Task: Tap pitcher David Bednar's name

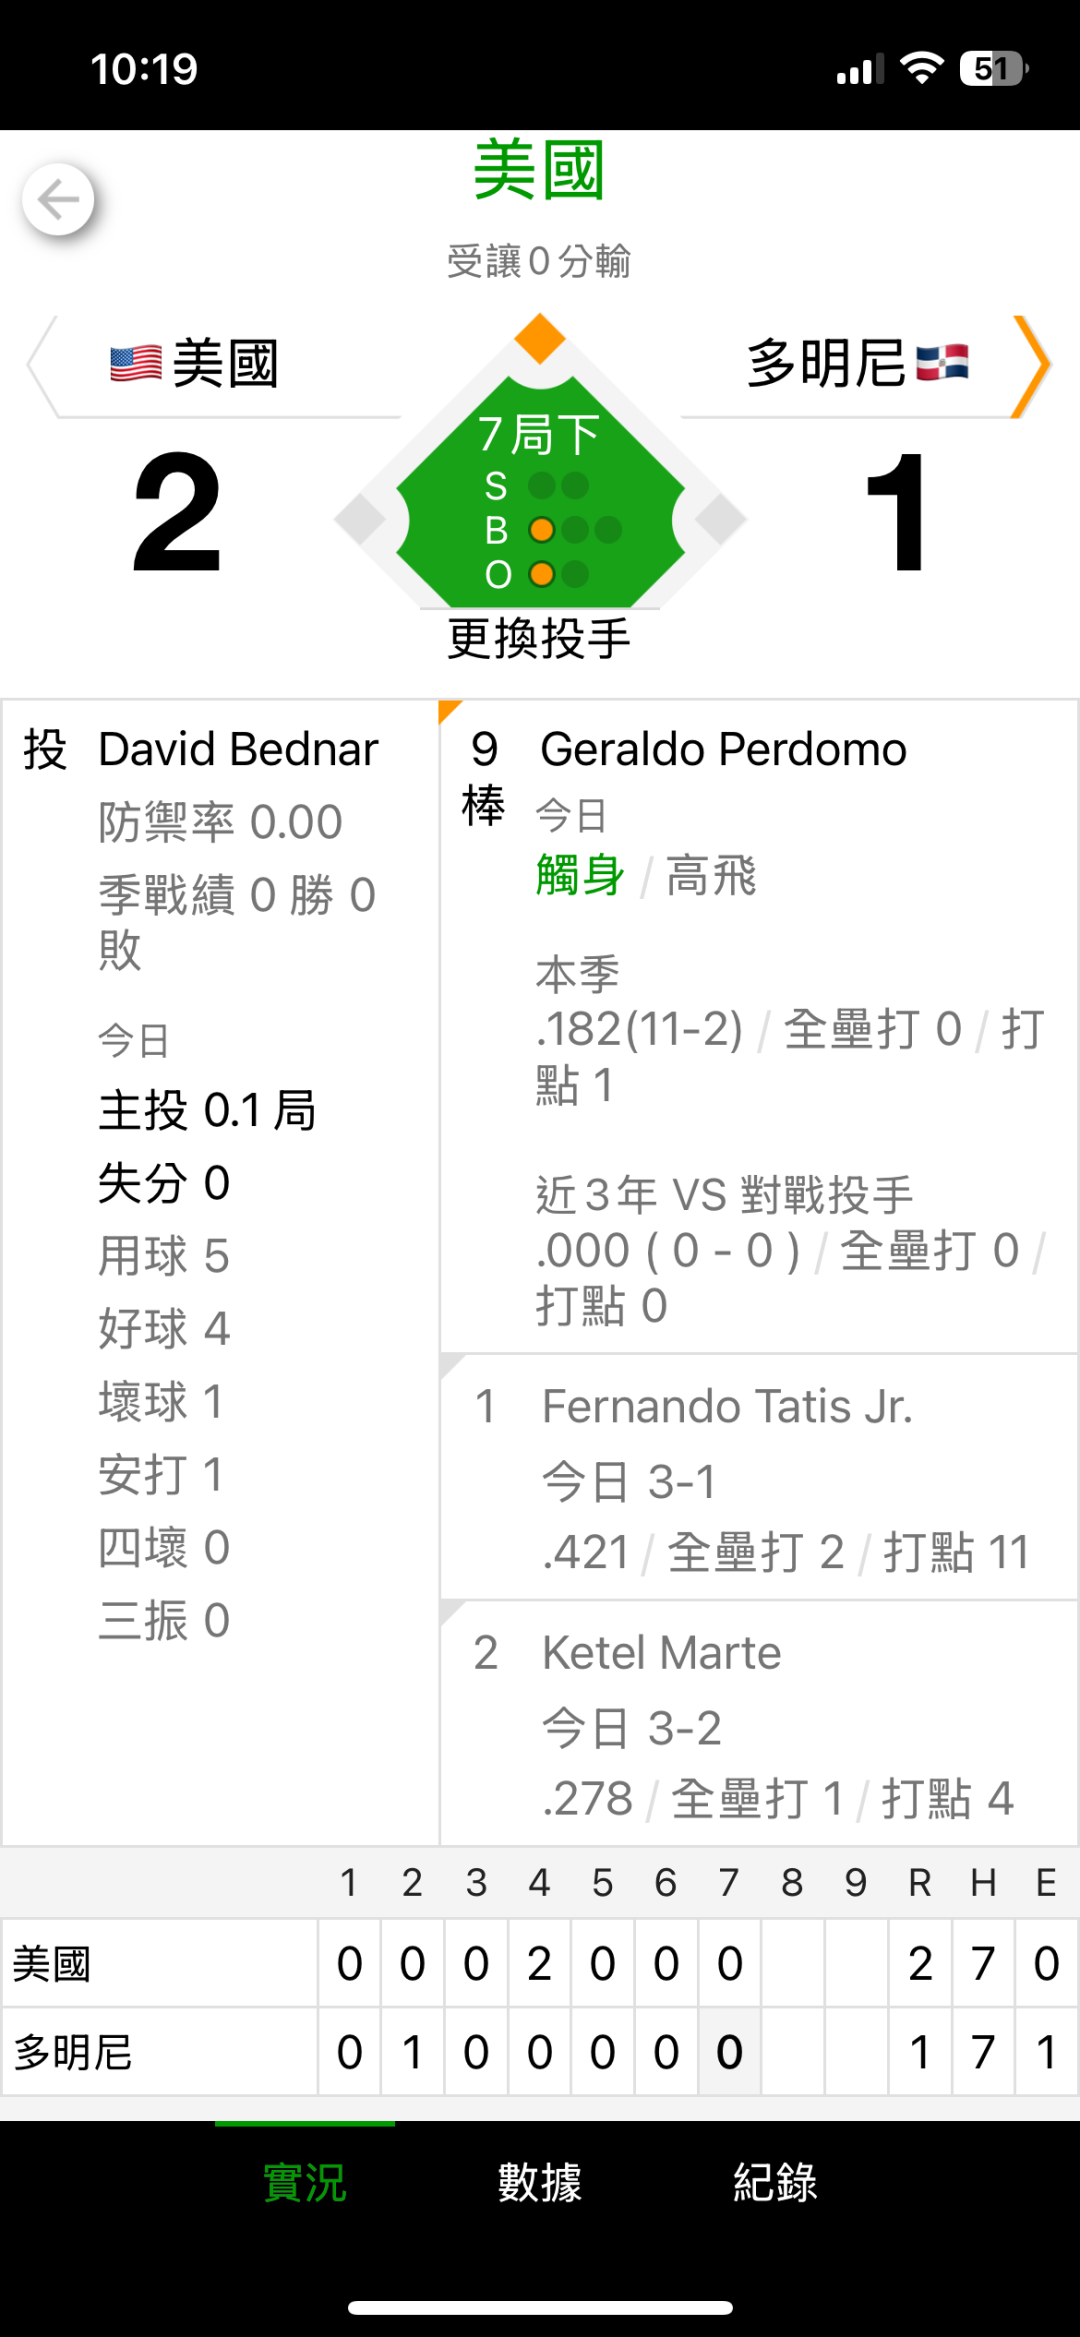Action: (x=238, y=749)
